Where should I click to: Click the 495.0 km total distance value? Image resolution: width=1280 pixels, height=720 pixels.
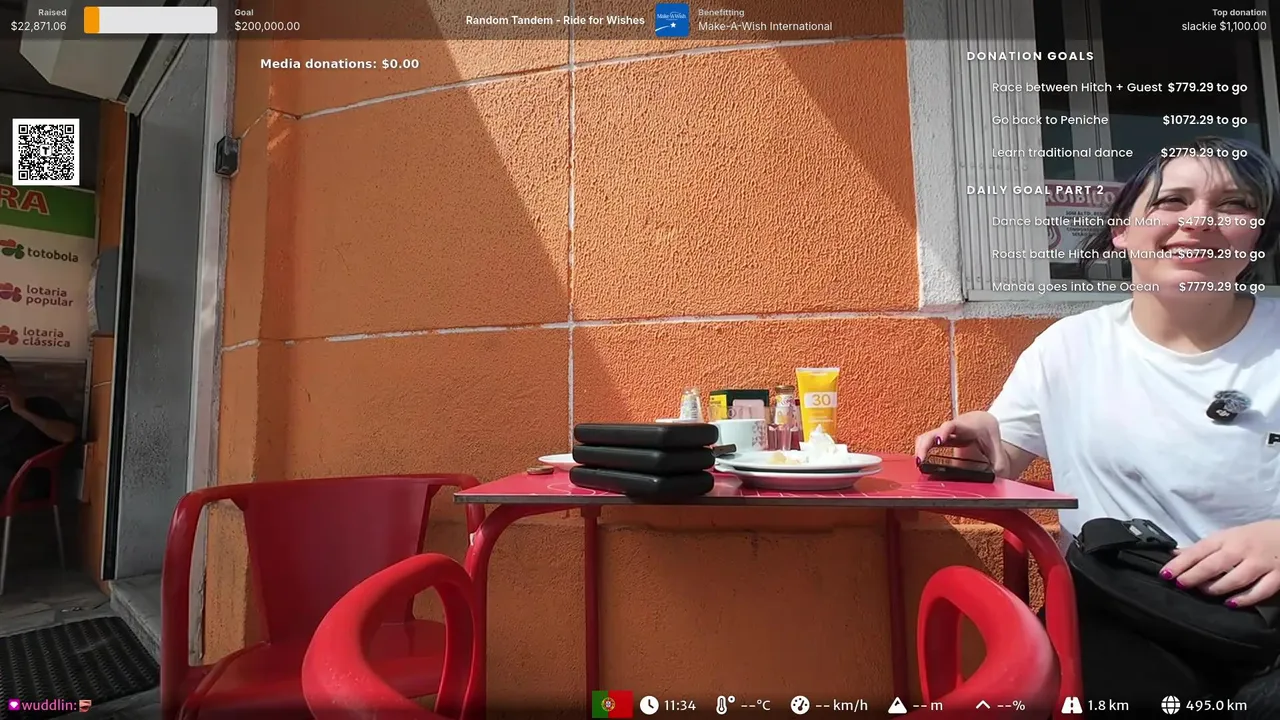click(x=1216, y=705)
